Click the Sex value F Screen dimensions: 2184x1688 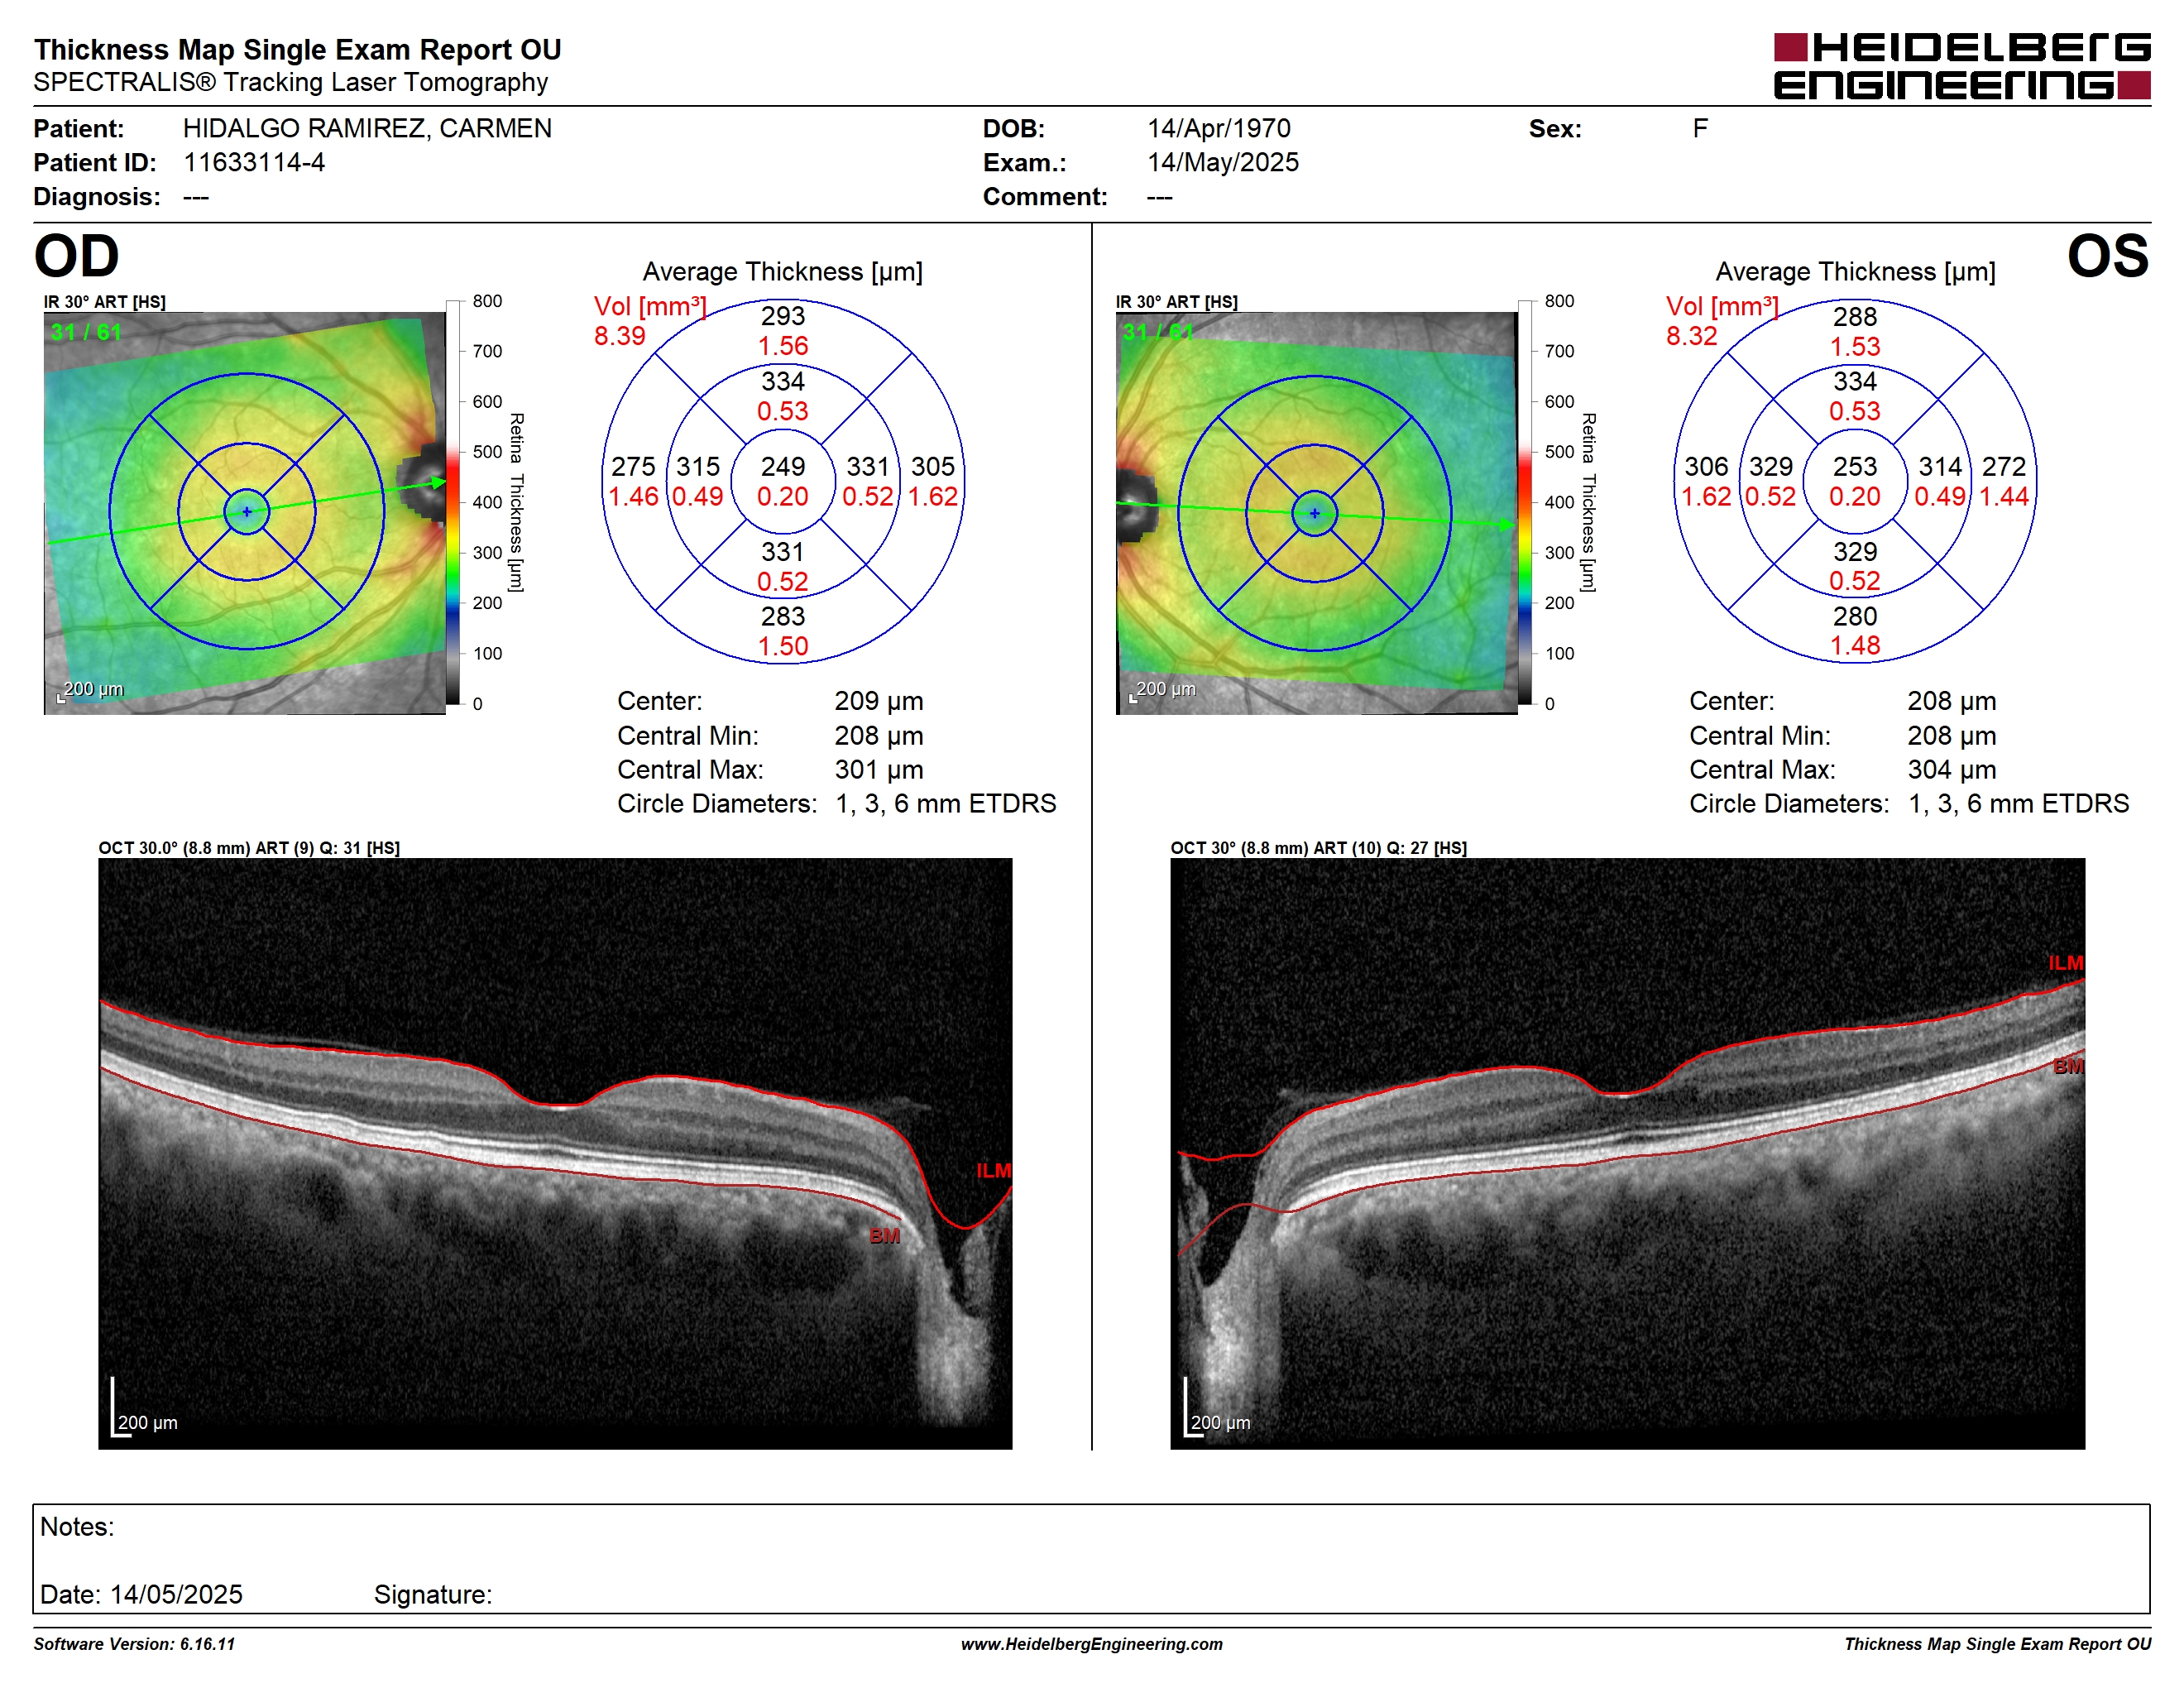(1700, 128)
